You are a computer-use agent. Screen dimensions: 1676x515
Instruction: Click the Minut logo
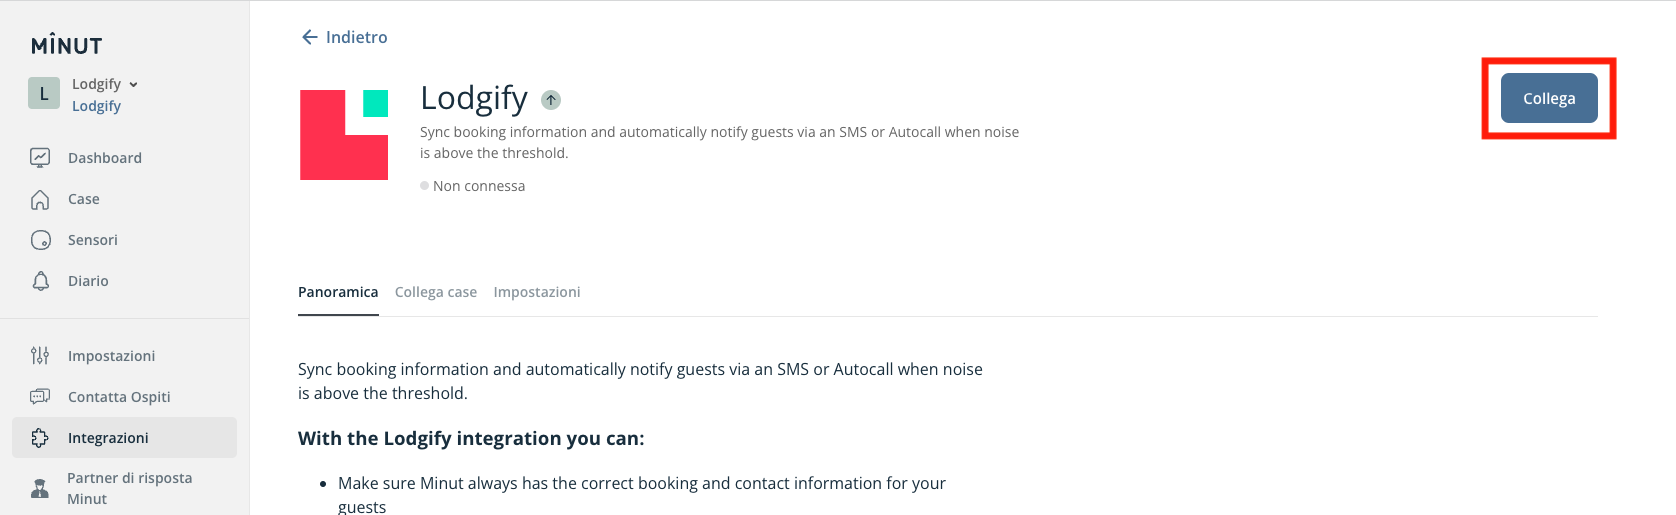66,45
